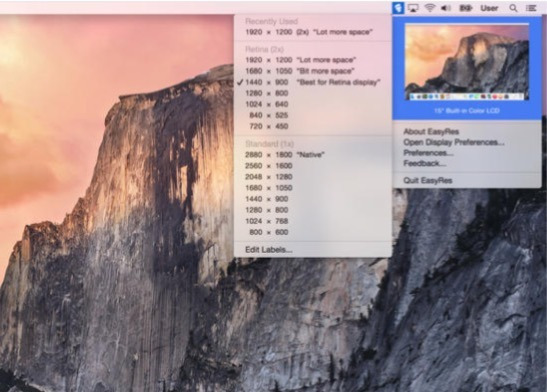Screen dimensions: 547x392
Task: Open Spotlight search magnifier icon
Action: 513,8
